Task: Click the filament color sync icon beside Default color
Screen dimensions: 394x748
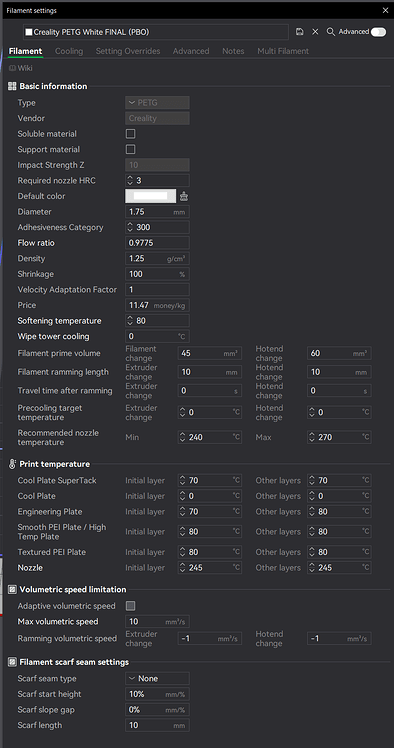Action: point(184,196)
